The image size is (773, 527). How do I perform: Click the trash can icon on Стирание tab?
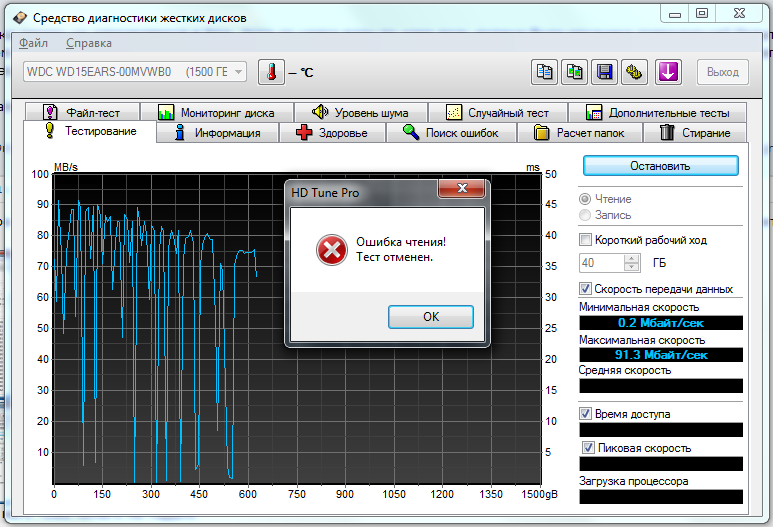click(667, 133)
